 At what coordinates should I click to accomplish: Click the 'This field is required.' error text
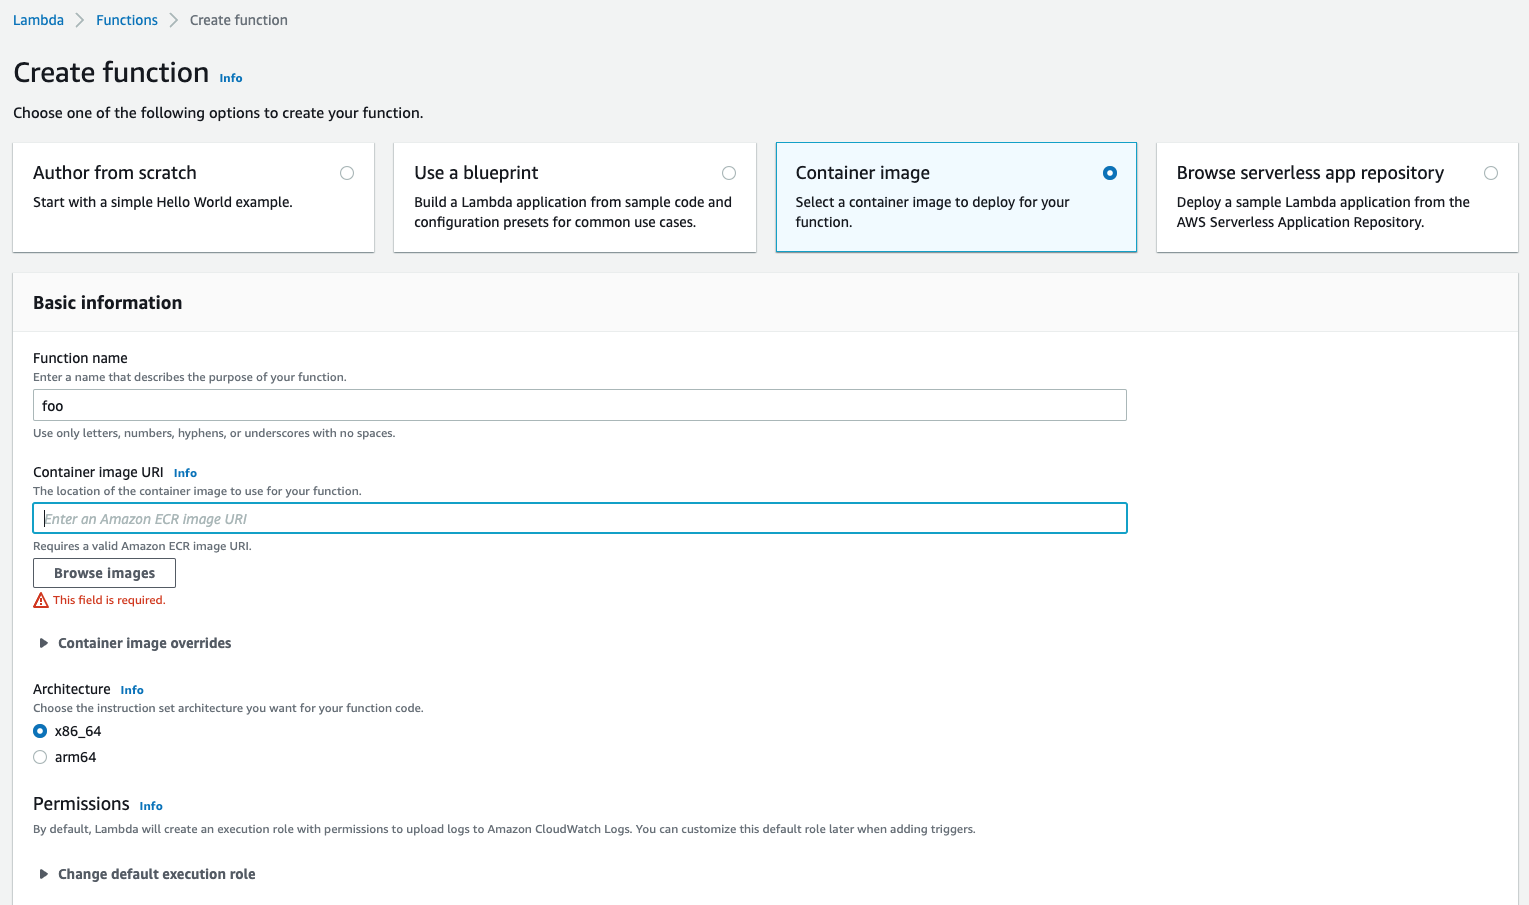(x=109, y=600)
